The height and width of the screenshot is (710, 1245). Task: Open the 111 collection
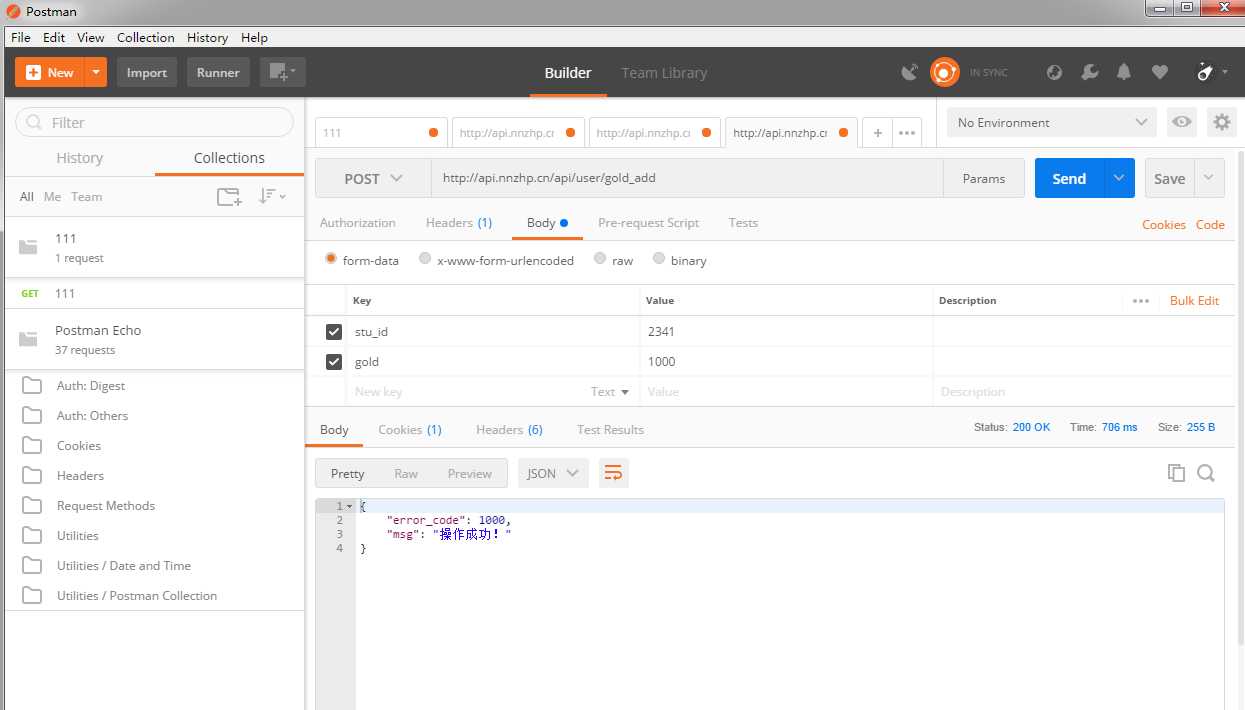(155, 247)
